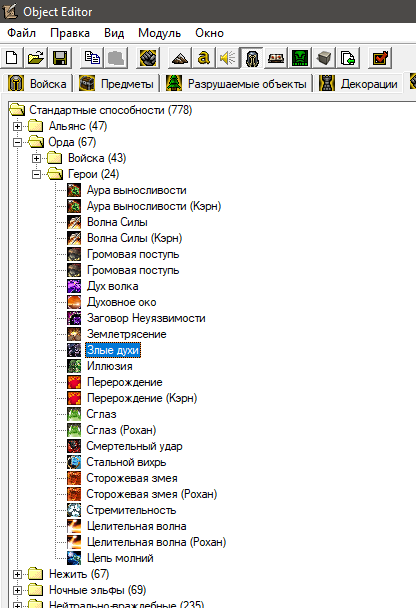
Task: Select Волна Силы (Кэрн) ability
Action: click(x=134, y=238)
